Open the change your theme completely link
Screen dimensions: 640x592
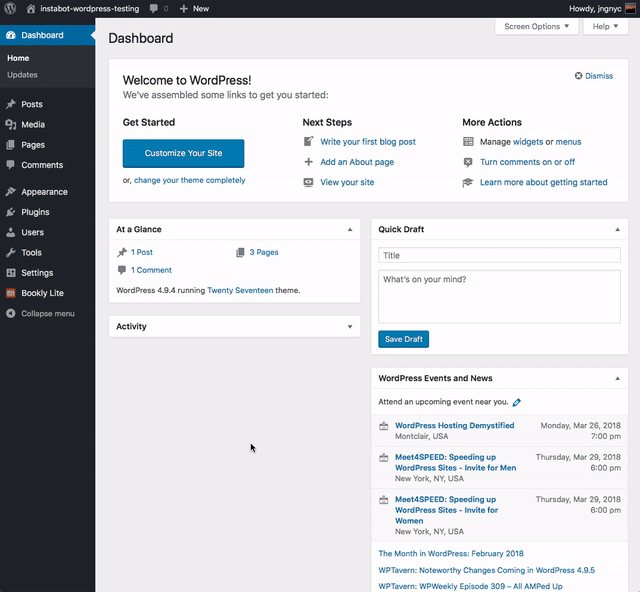pos(190,180)
